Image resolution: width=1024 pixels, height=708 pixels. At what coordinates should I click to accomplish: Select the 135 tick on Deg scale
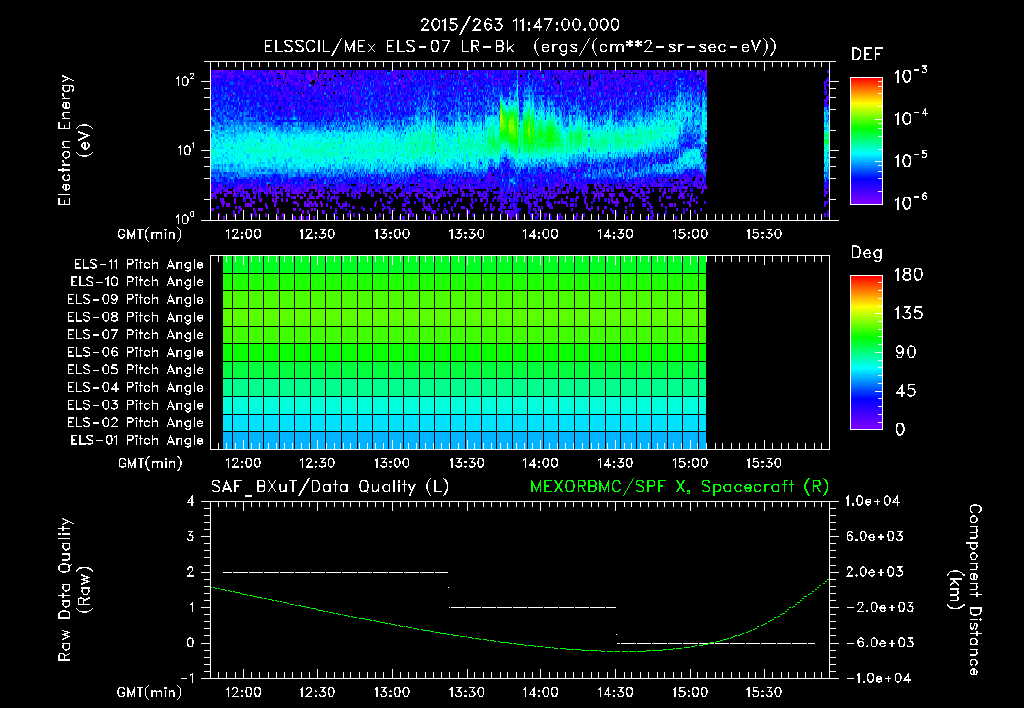tap(908, 314)
